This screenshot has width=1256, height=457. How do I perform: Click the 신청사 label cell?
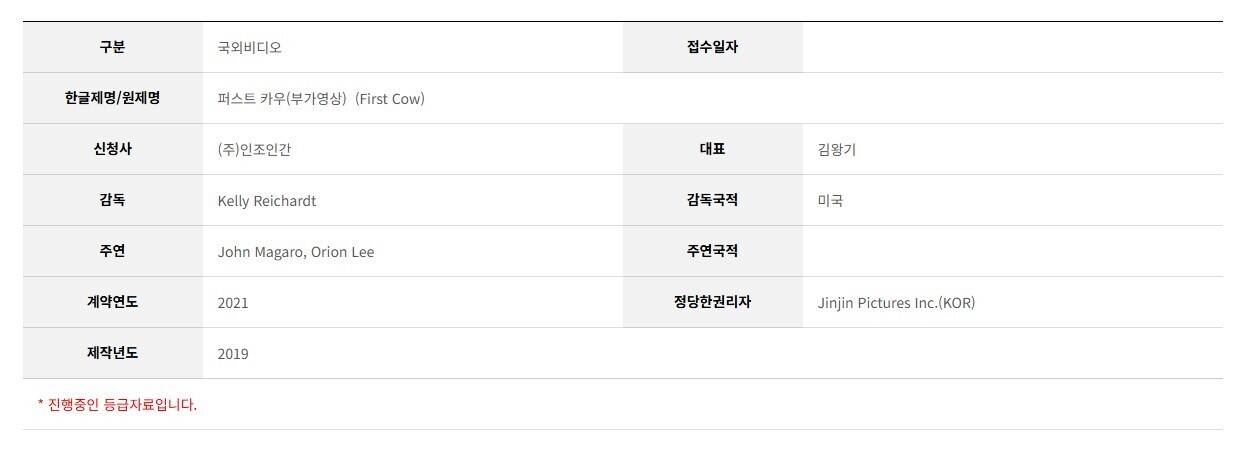(113, 149)
